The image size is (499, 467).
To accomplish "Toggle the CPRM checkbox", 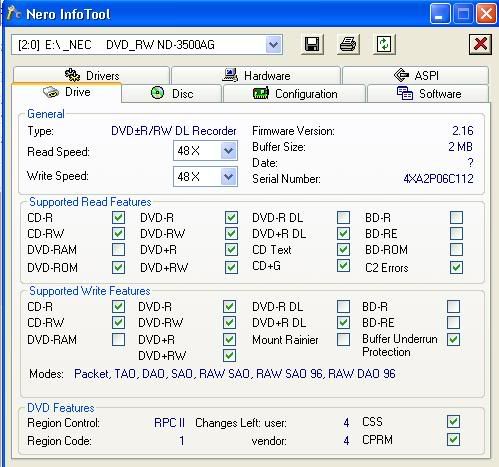I will [x=454, y=439].
